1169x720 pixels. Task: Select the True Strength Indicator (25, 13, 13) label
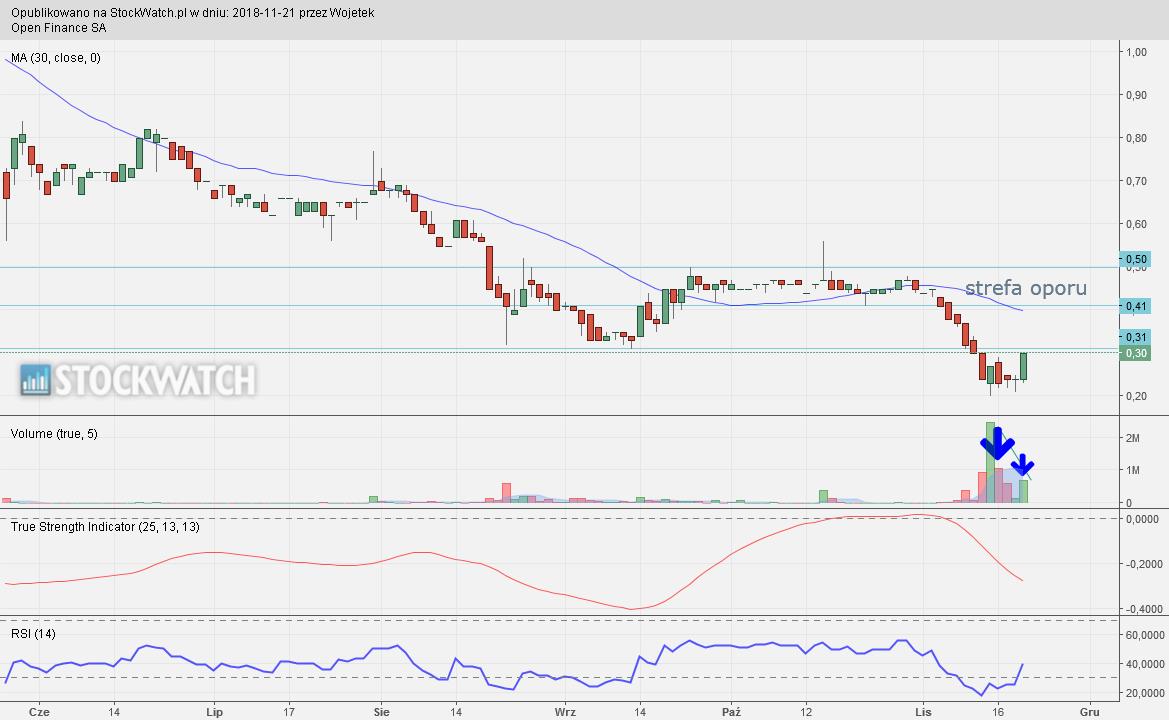[x=105, y=527]
